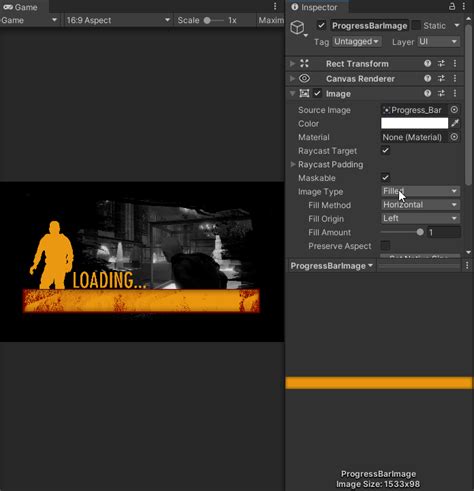
Task: Collapse the Image component
Action: tap(292, 93)
